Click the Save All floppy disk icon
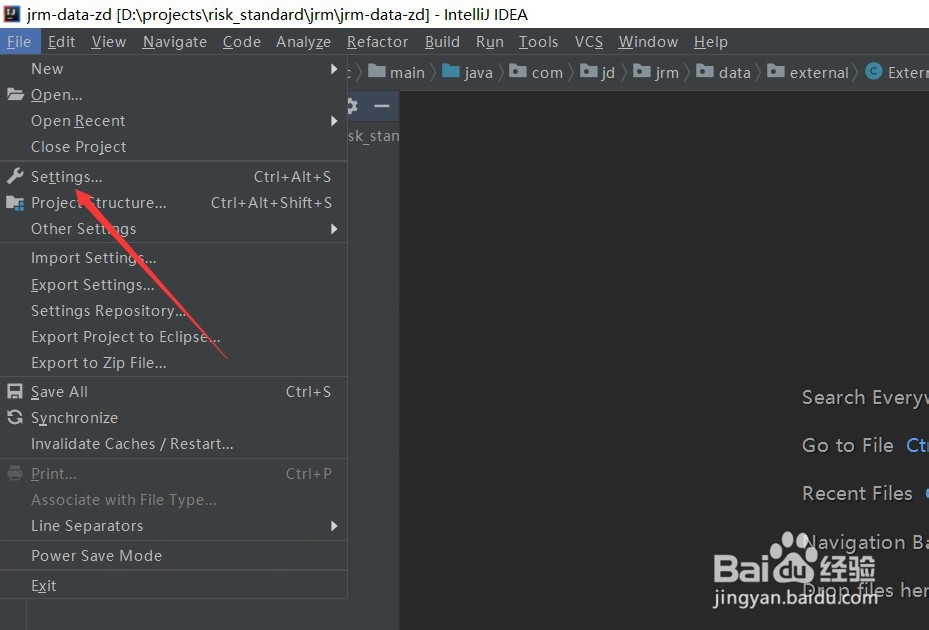929x630 pixels. tap(15, 391)
